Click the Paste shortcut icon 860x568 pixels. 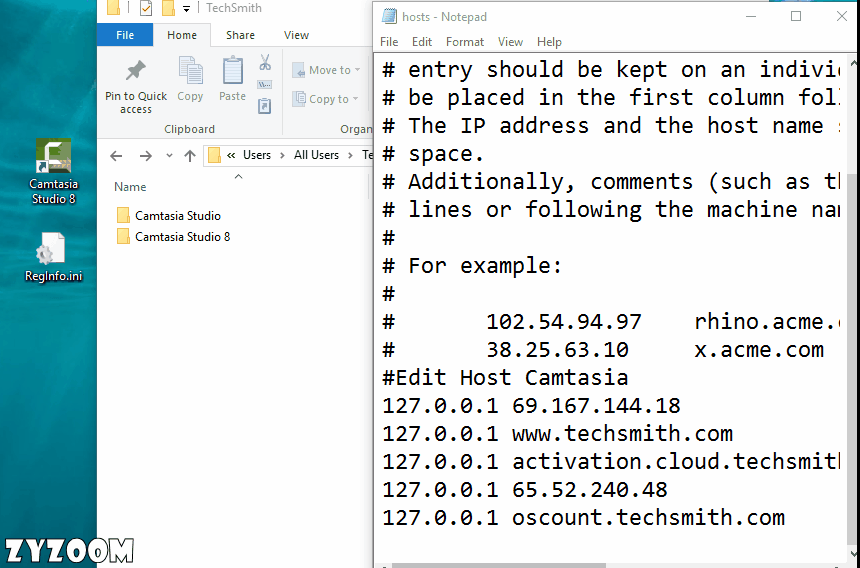coord(264,106)
